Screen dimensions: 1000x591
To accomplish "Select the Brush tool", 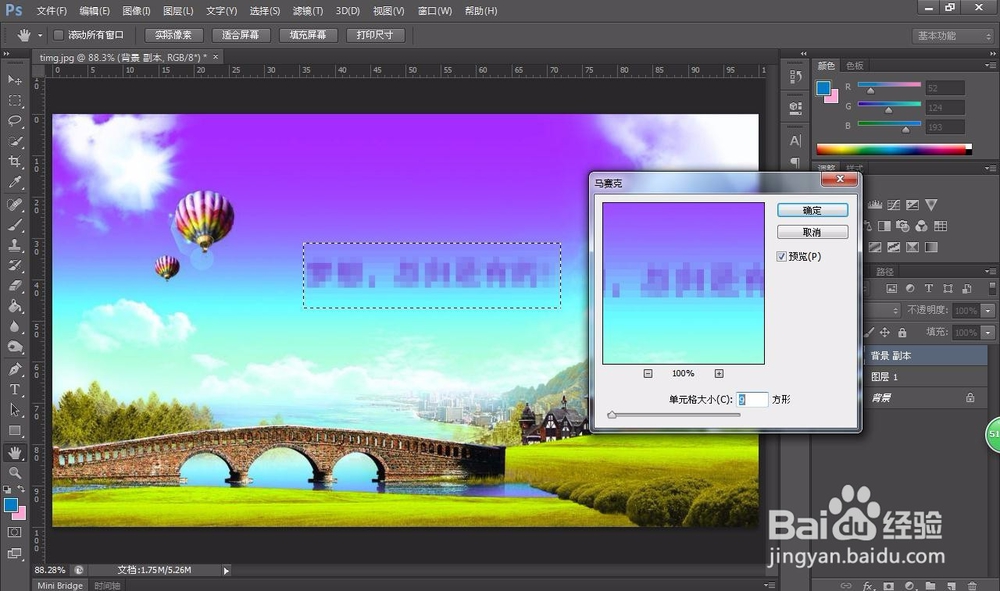I will coord(15,224).
